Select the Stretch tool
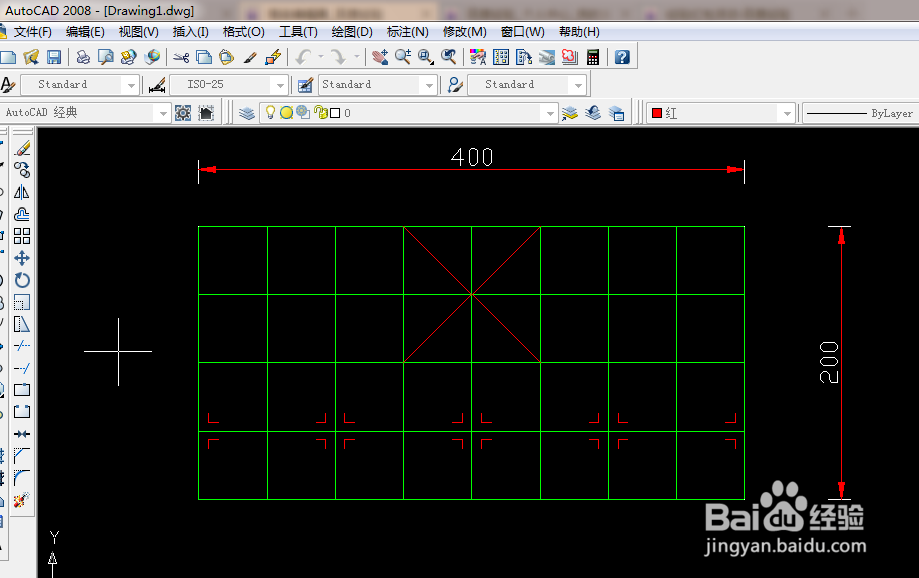The height and width of the screenshot is (578, 919). point(22,324)
